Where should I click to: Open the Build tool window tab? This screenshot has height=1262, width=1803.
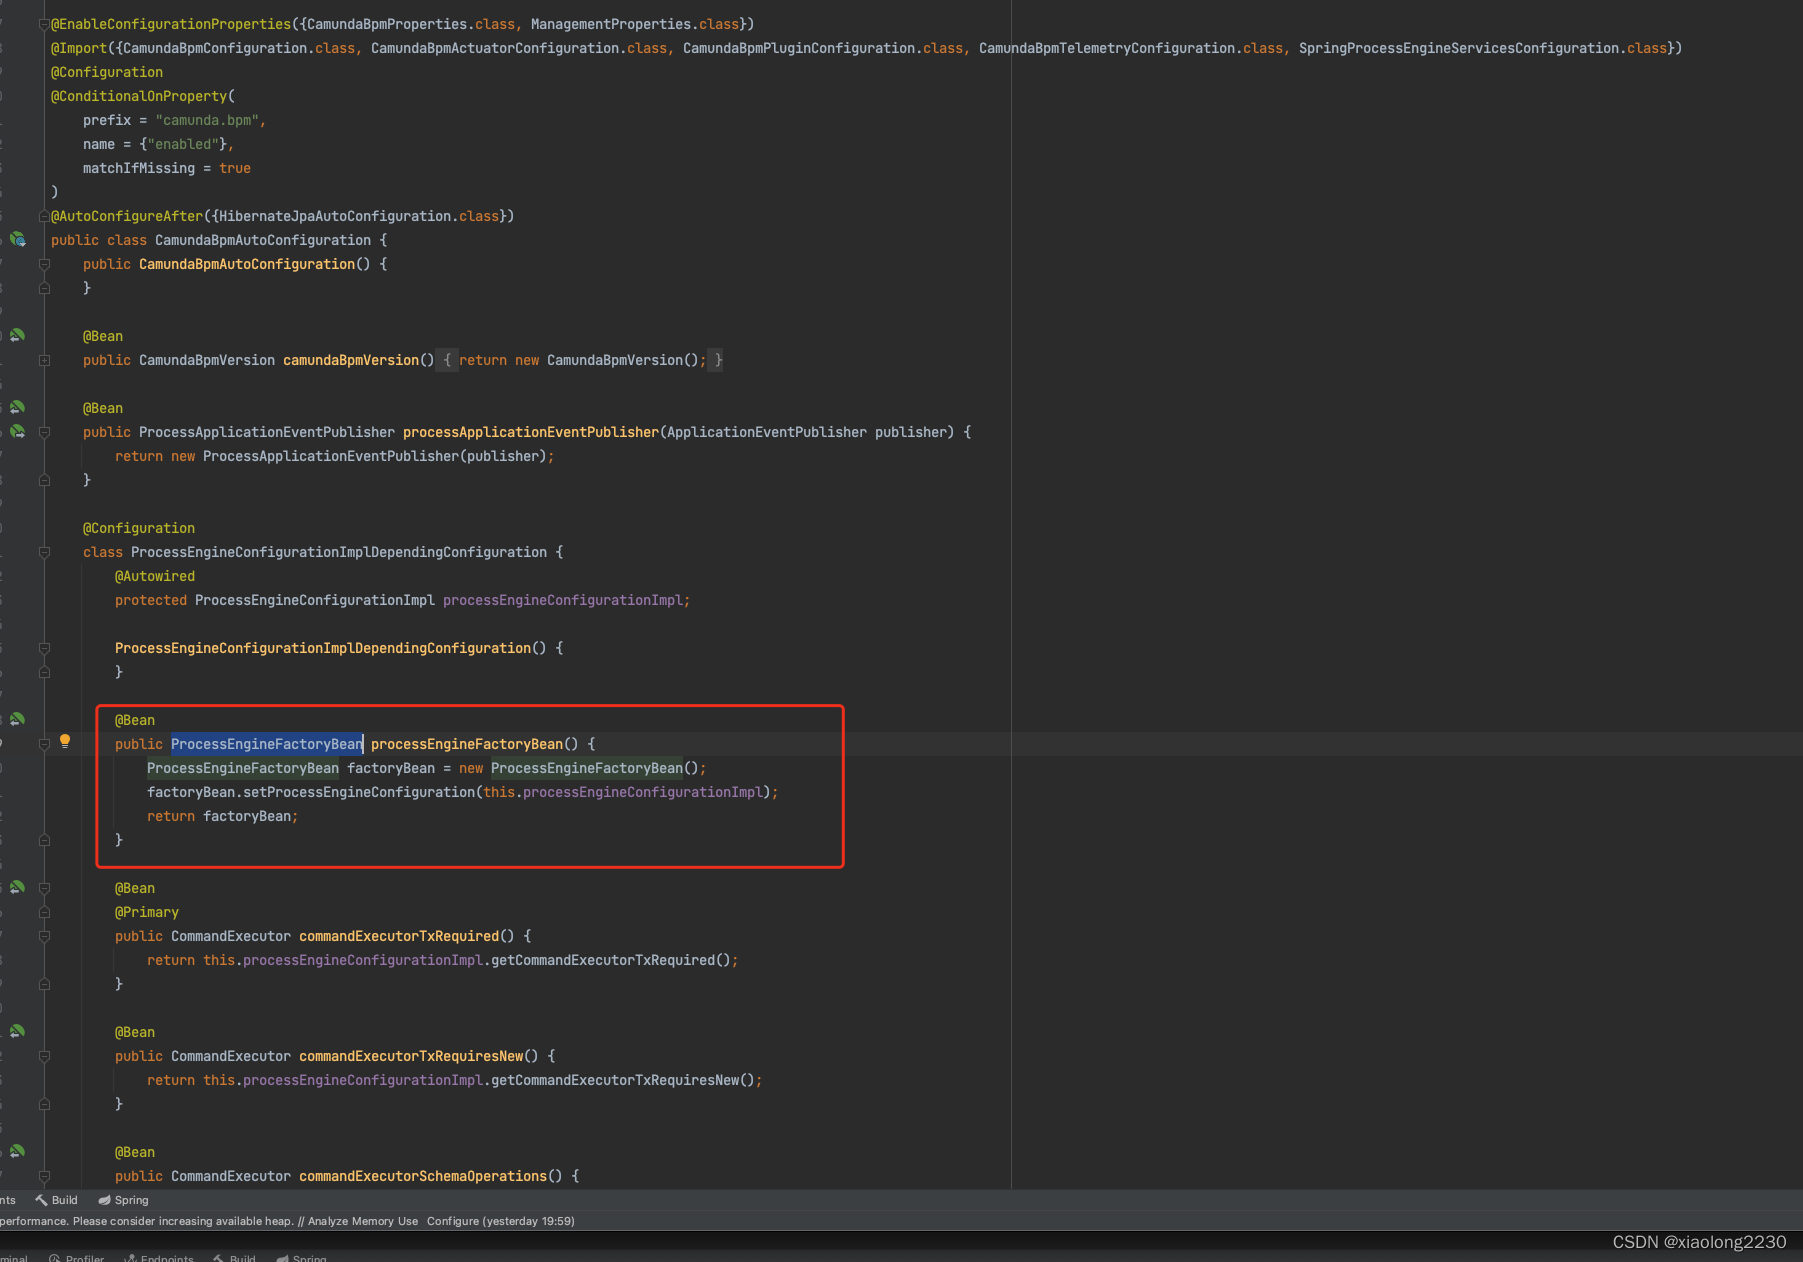(x=57, y=1200)
